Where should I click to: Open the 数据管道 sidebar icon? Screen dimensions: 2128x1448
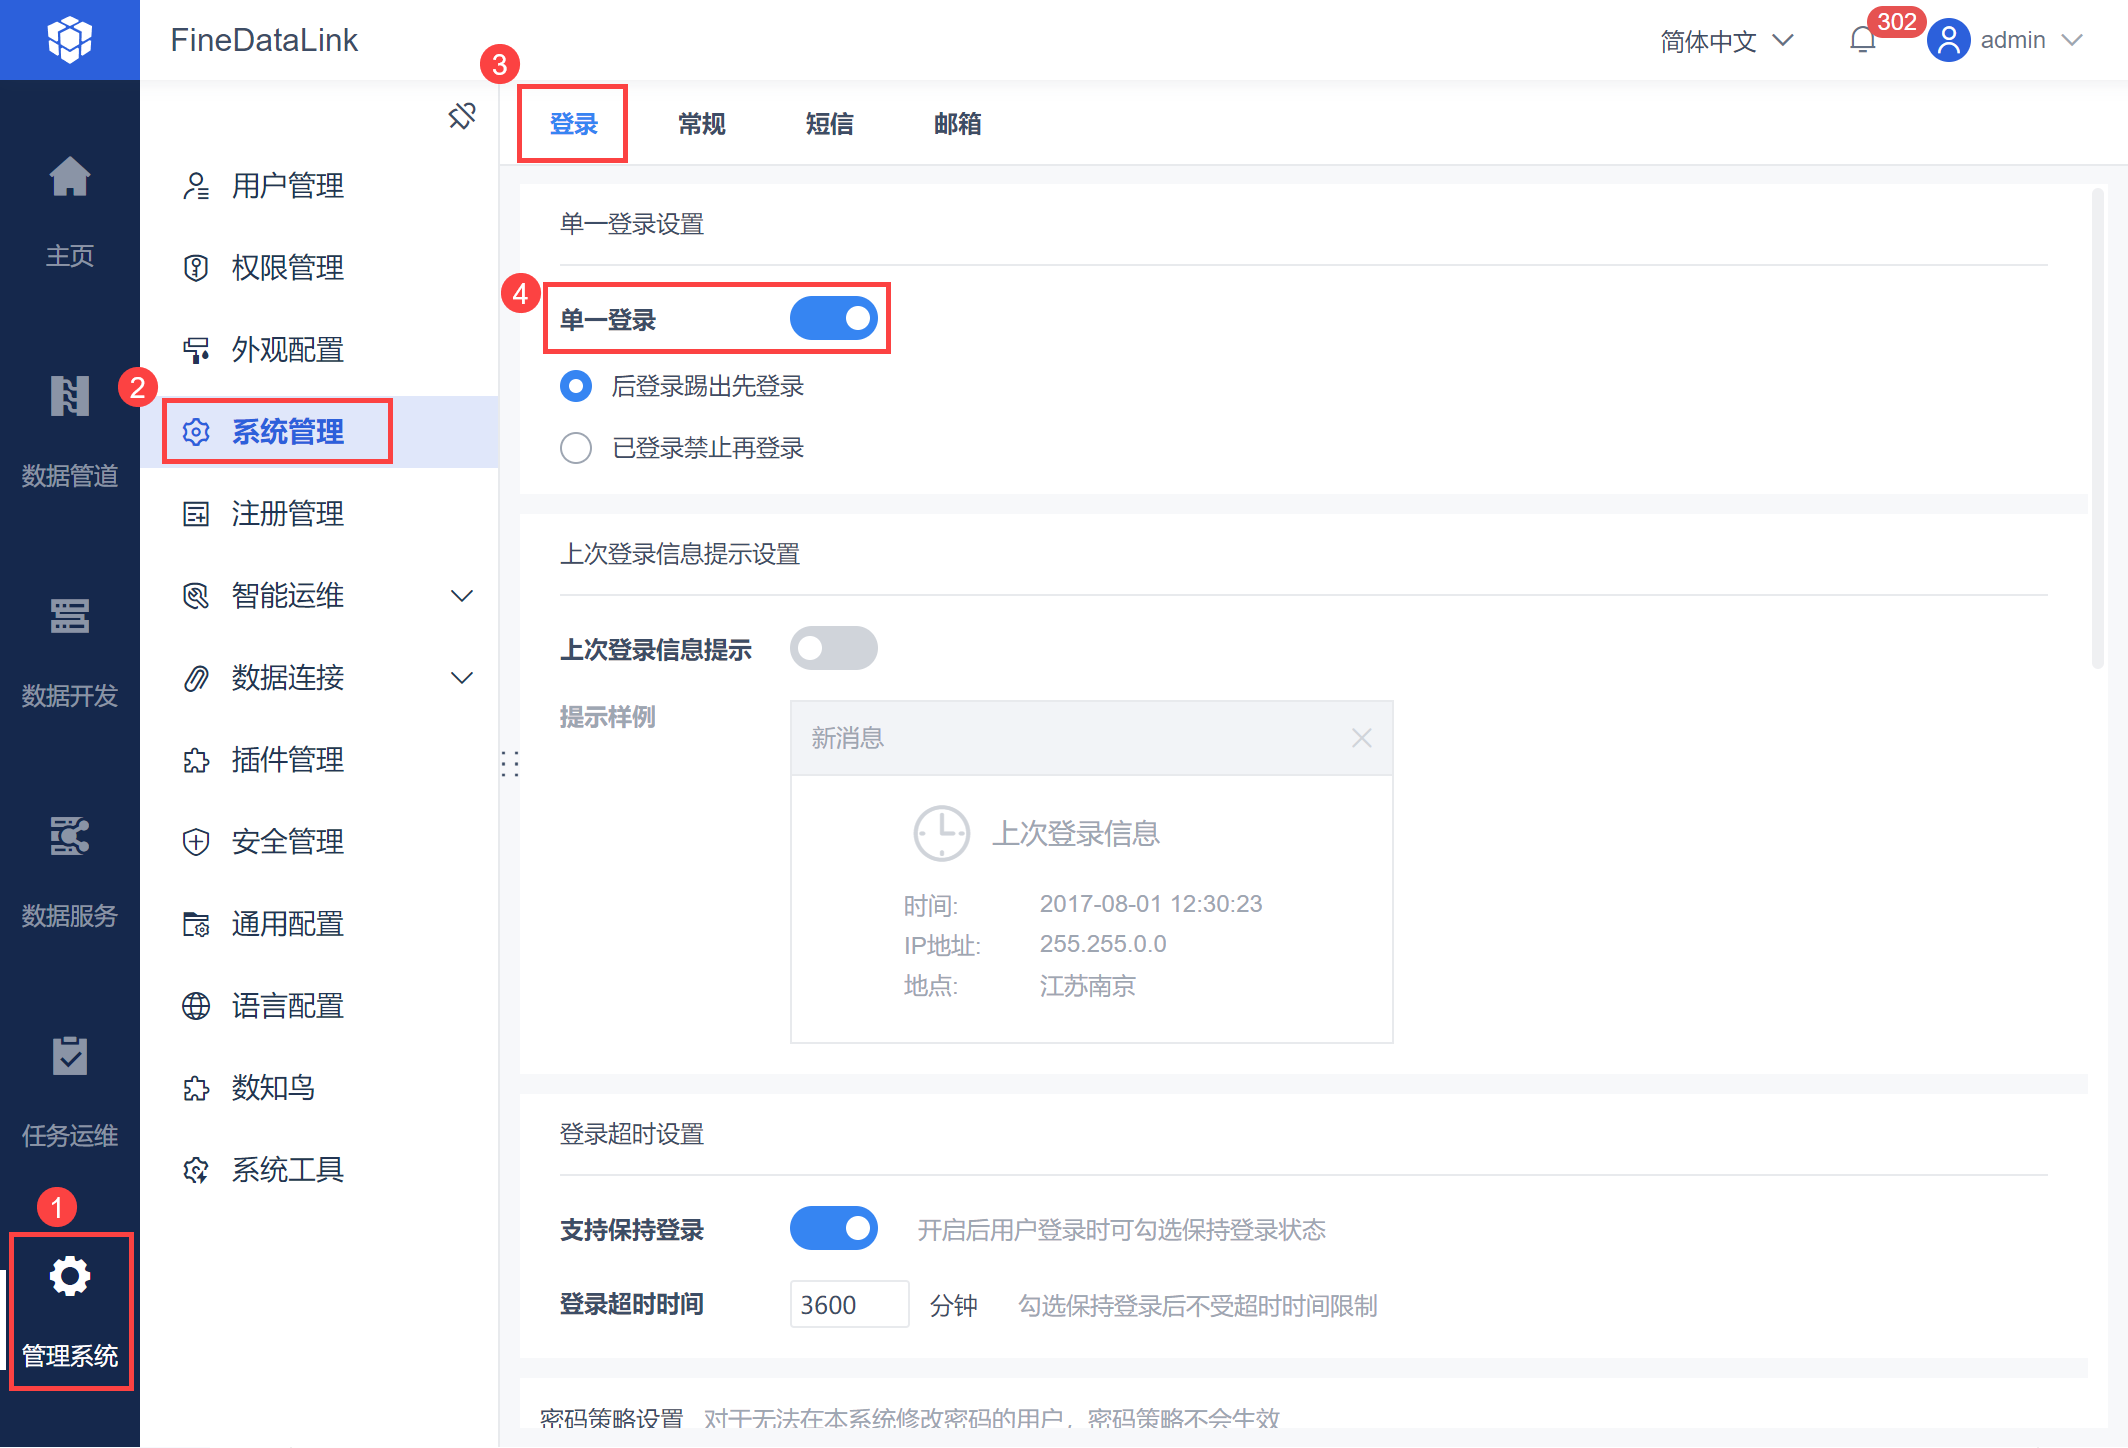coord(69,398)
